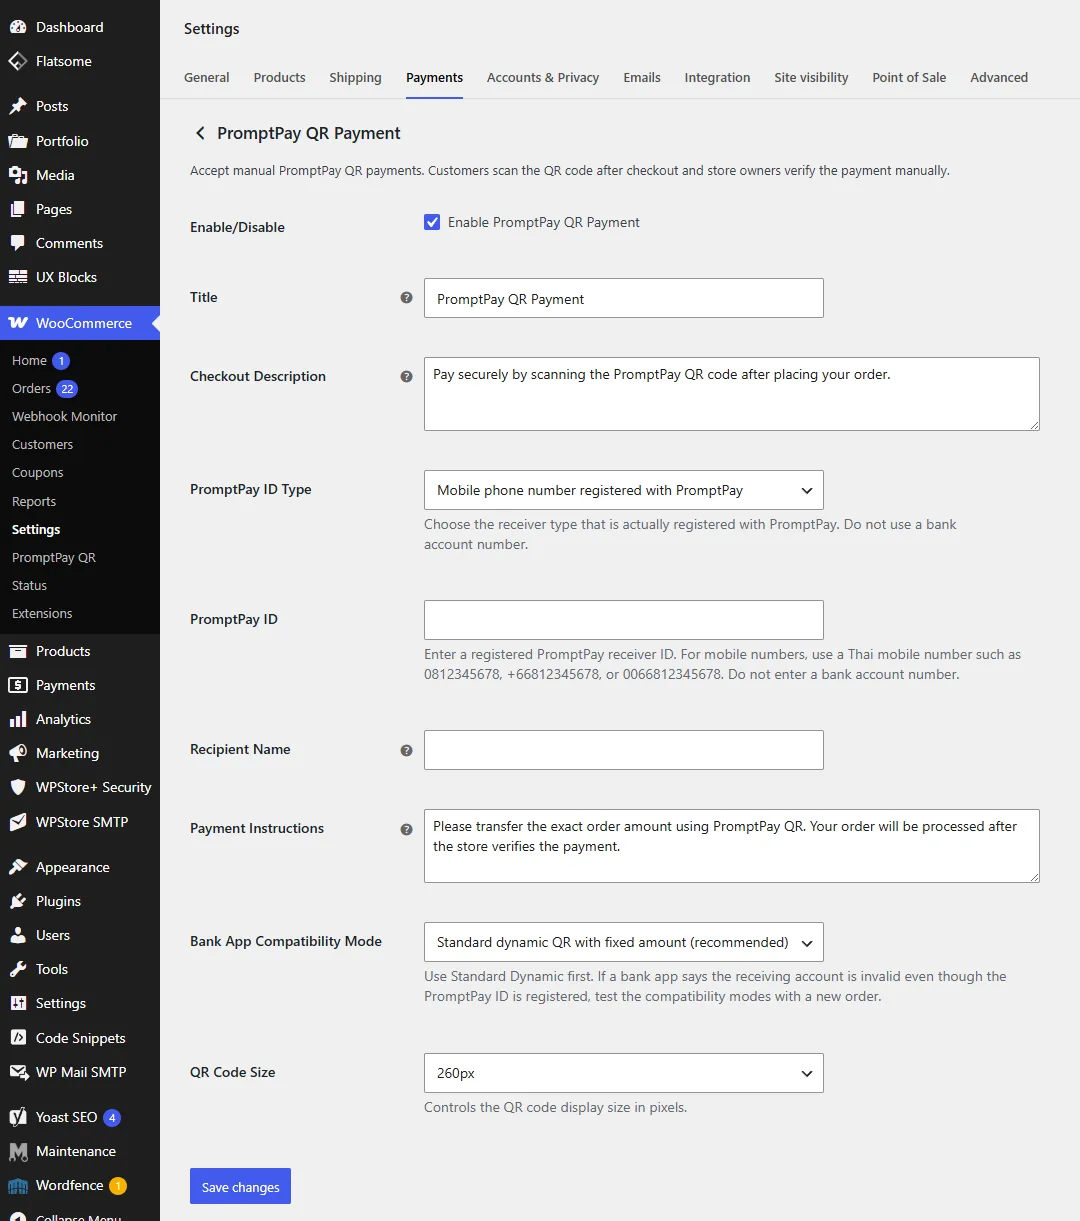Viewport: 1080px width, 1221px height.
Task: Open Webhook Monitor in the WooCommerce submenu
Action: tap(65, 416)
